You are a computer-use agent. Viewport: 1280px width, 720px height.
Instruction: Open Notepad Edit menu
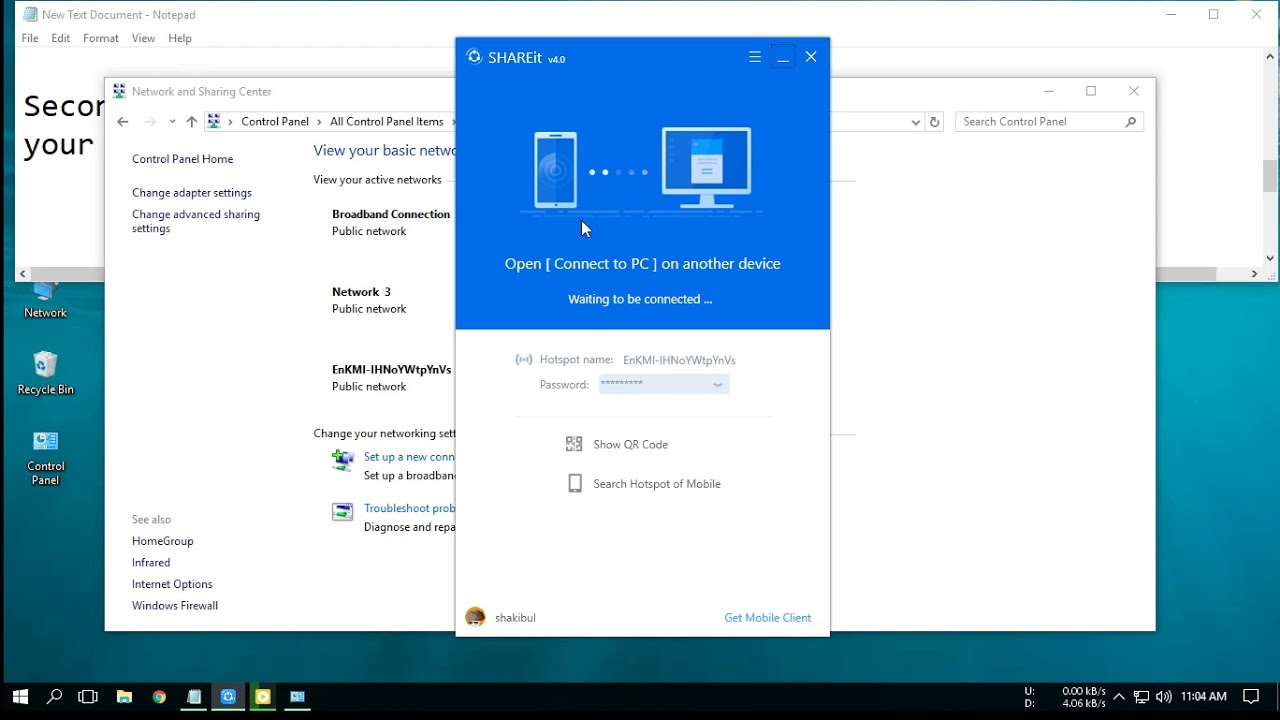[61, 38]
